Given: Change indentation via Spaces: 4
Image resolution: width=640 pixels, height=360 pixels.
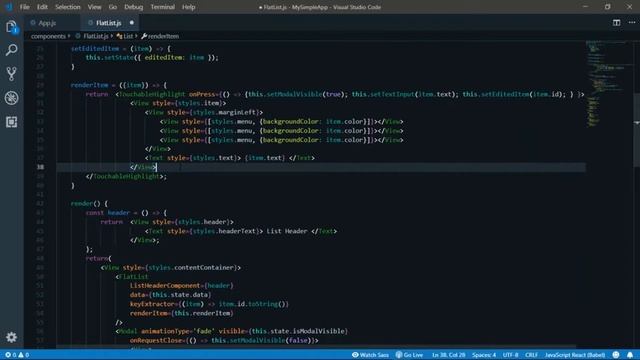Looking at the screenshot, I should [x=484, y=355].
